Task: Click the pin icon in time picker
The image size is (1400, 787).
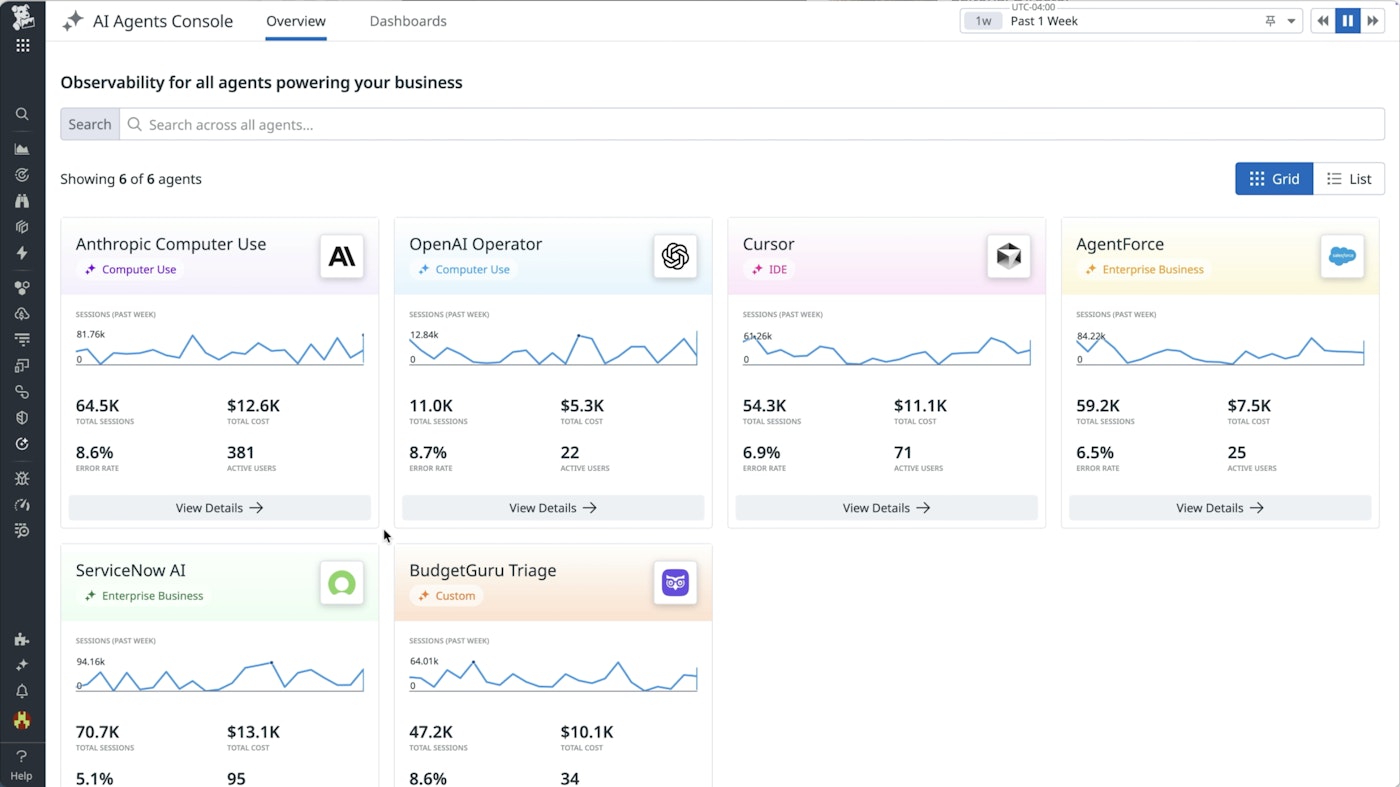Action: coord(1270,21)
